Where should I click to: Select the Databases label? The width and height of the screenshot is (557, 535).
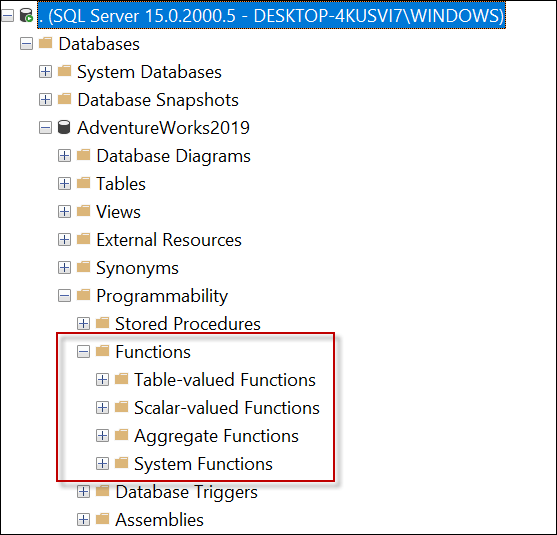click(99, 44)
